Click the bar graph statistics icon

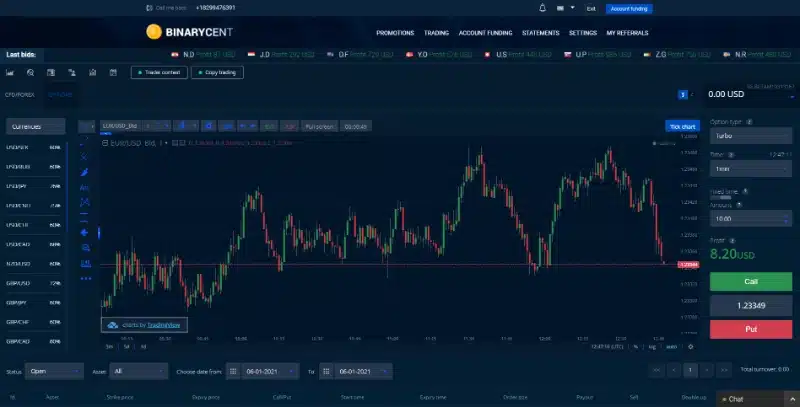[92, 72]
